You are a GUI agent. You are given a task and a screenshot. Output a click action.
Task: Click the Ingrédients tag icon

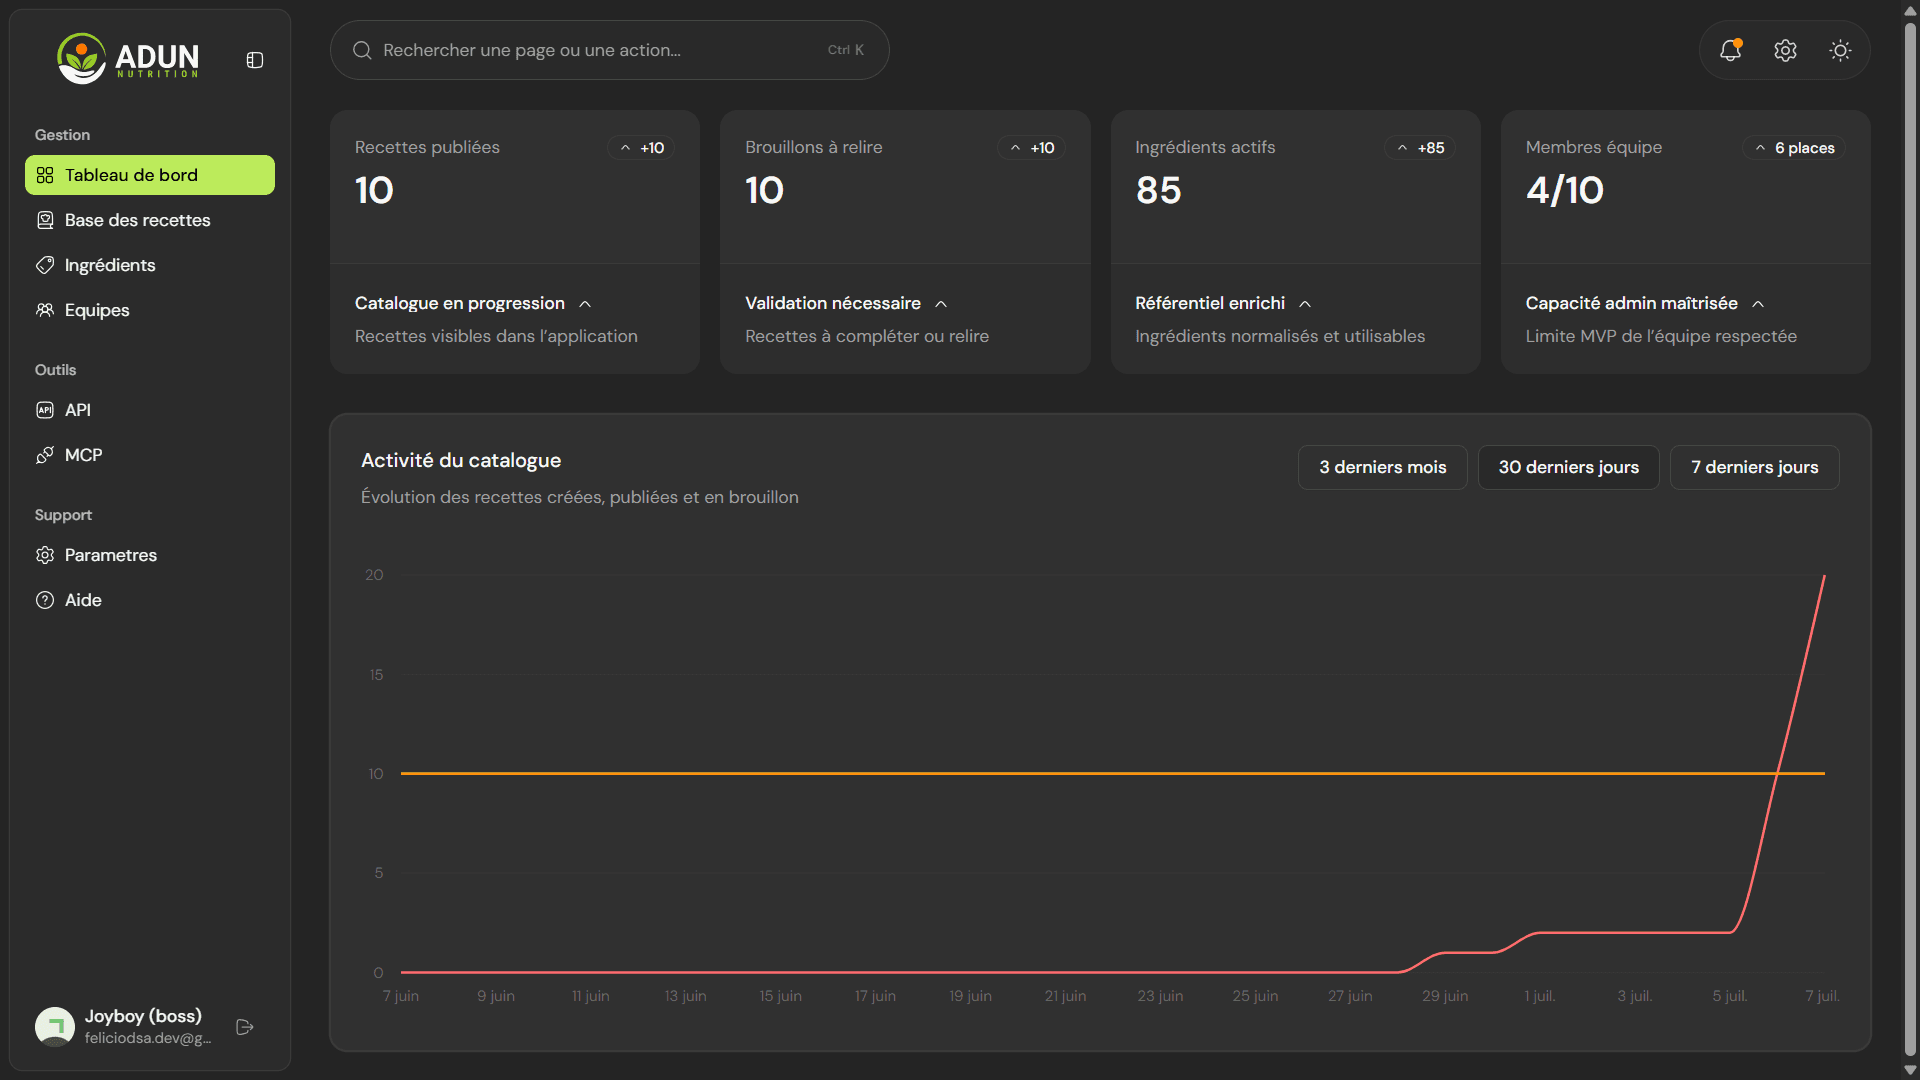coord(45,265)
